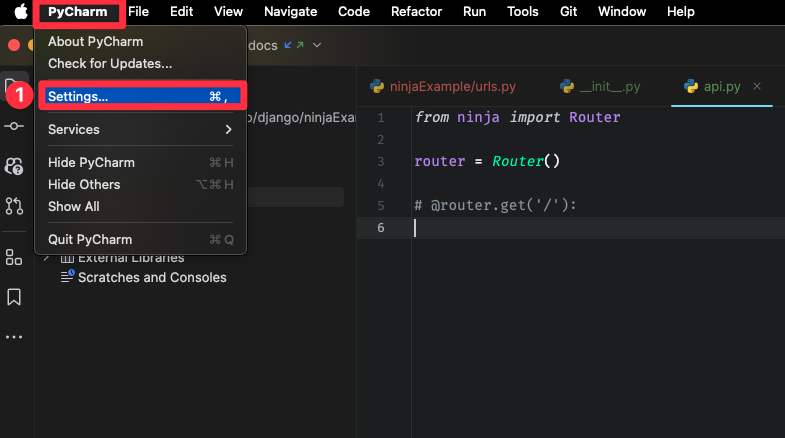Choose Hide Others

point(141,184)
